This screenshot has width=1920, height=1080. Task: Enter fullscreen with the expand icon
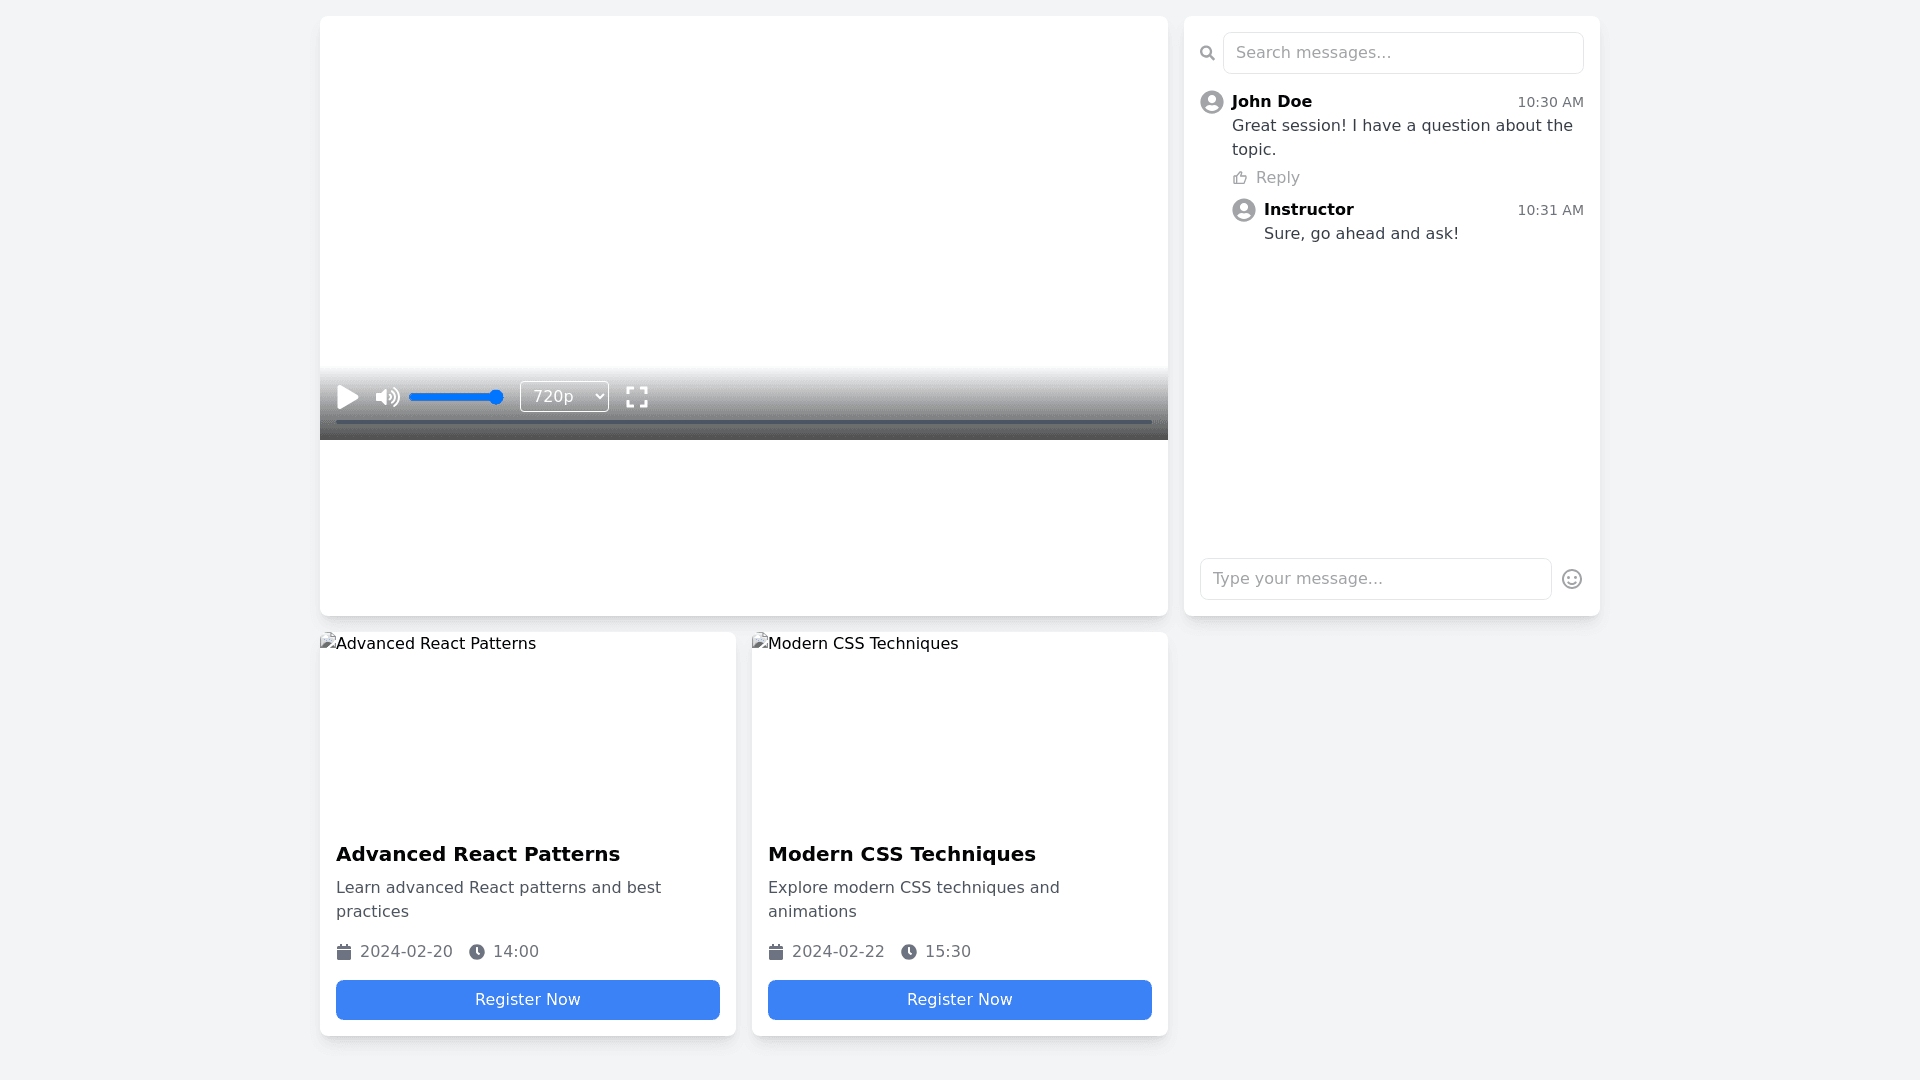pos(637,397)
